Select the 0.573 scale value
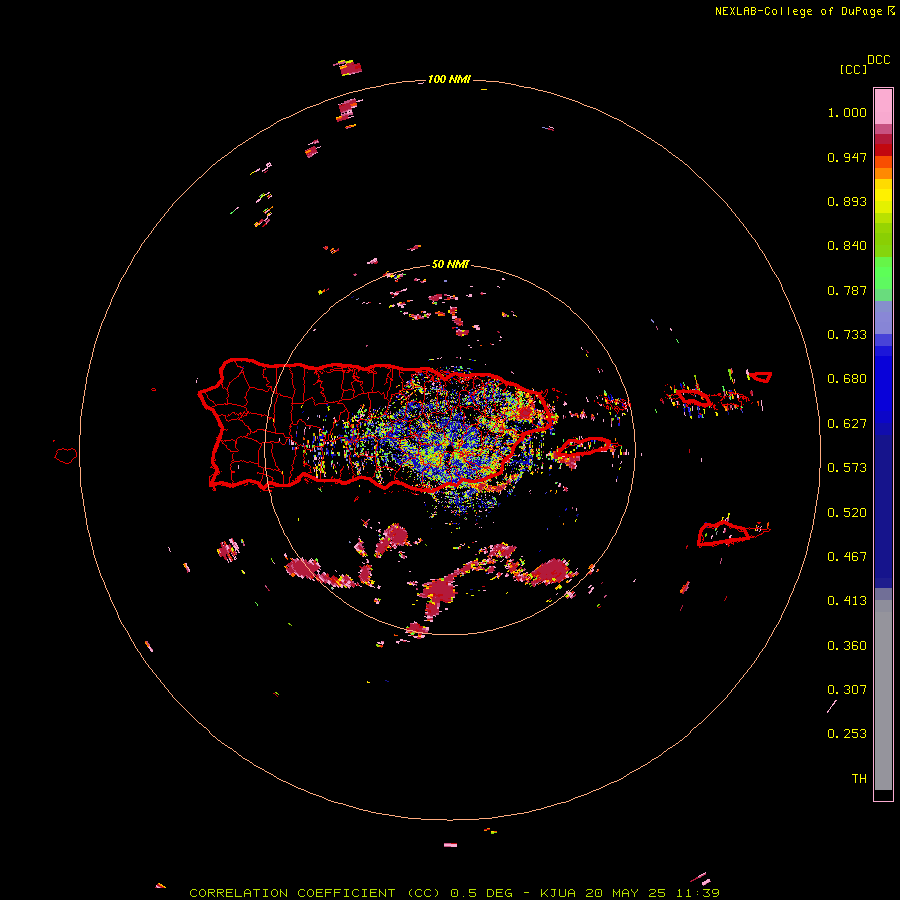This screenshot has height=900, width=900. (847, 468)
